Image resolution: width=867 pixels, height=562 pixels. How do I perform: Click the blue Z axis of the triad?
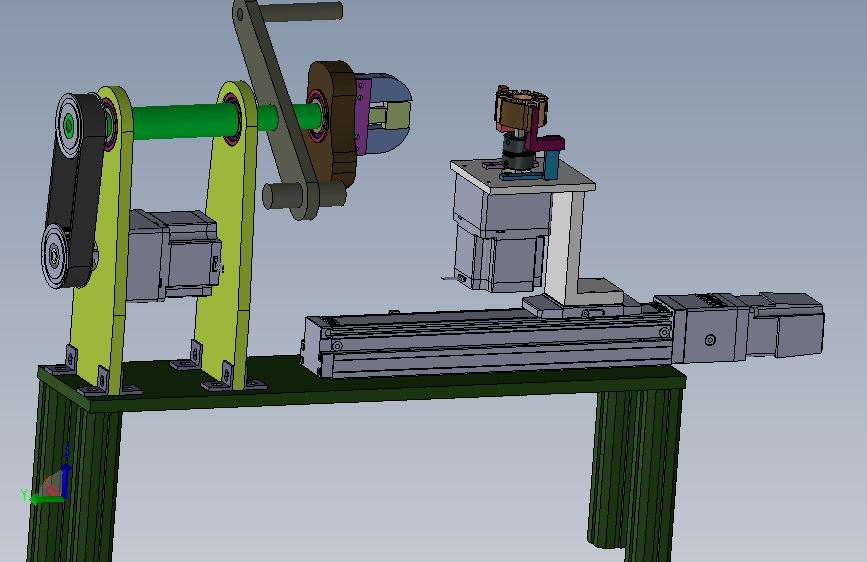click(66, 479)
